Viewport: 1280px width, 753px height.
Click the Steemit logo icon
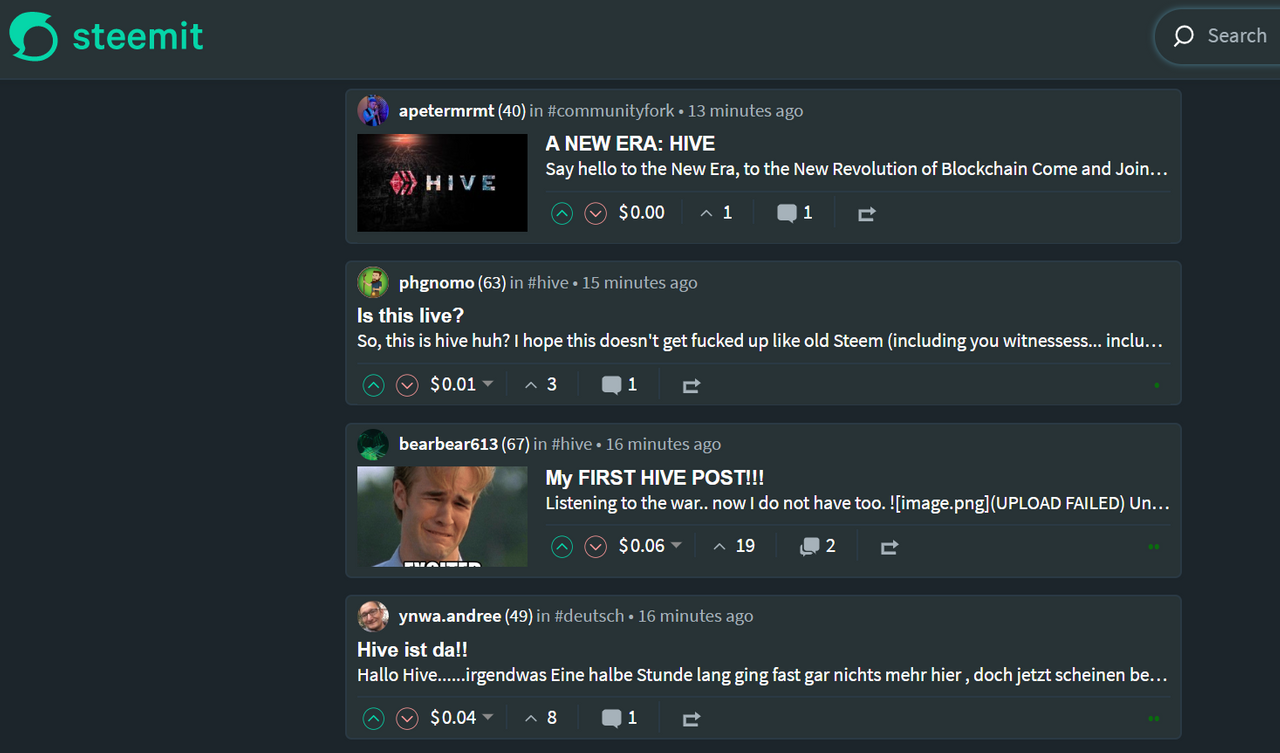pyautogui.click(x=34, y=37)
